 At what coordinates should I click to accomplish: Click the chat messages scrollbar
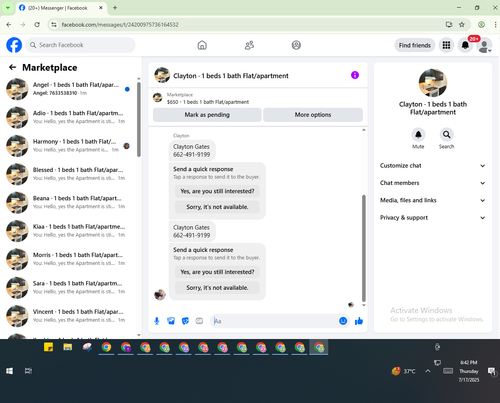(364, 248)
